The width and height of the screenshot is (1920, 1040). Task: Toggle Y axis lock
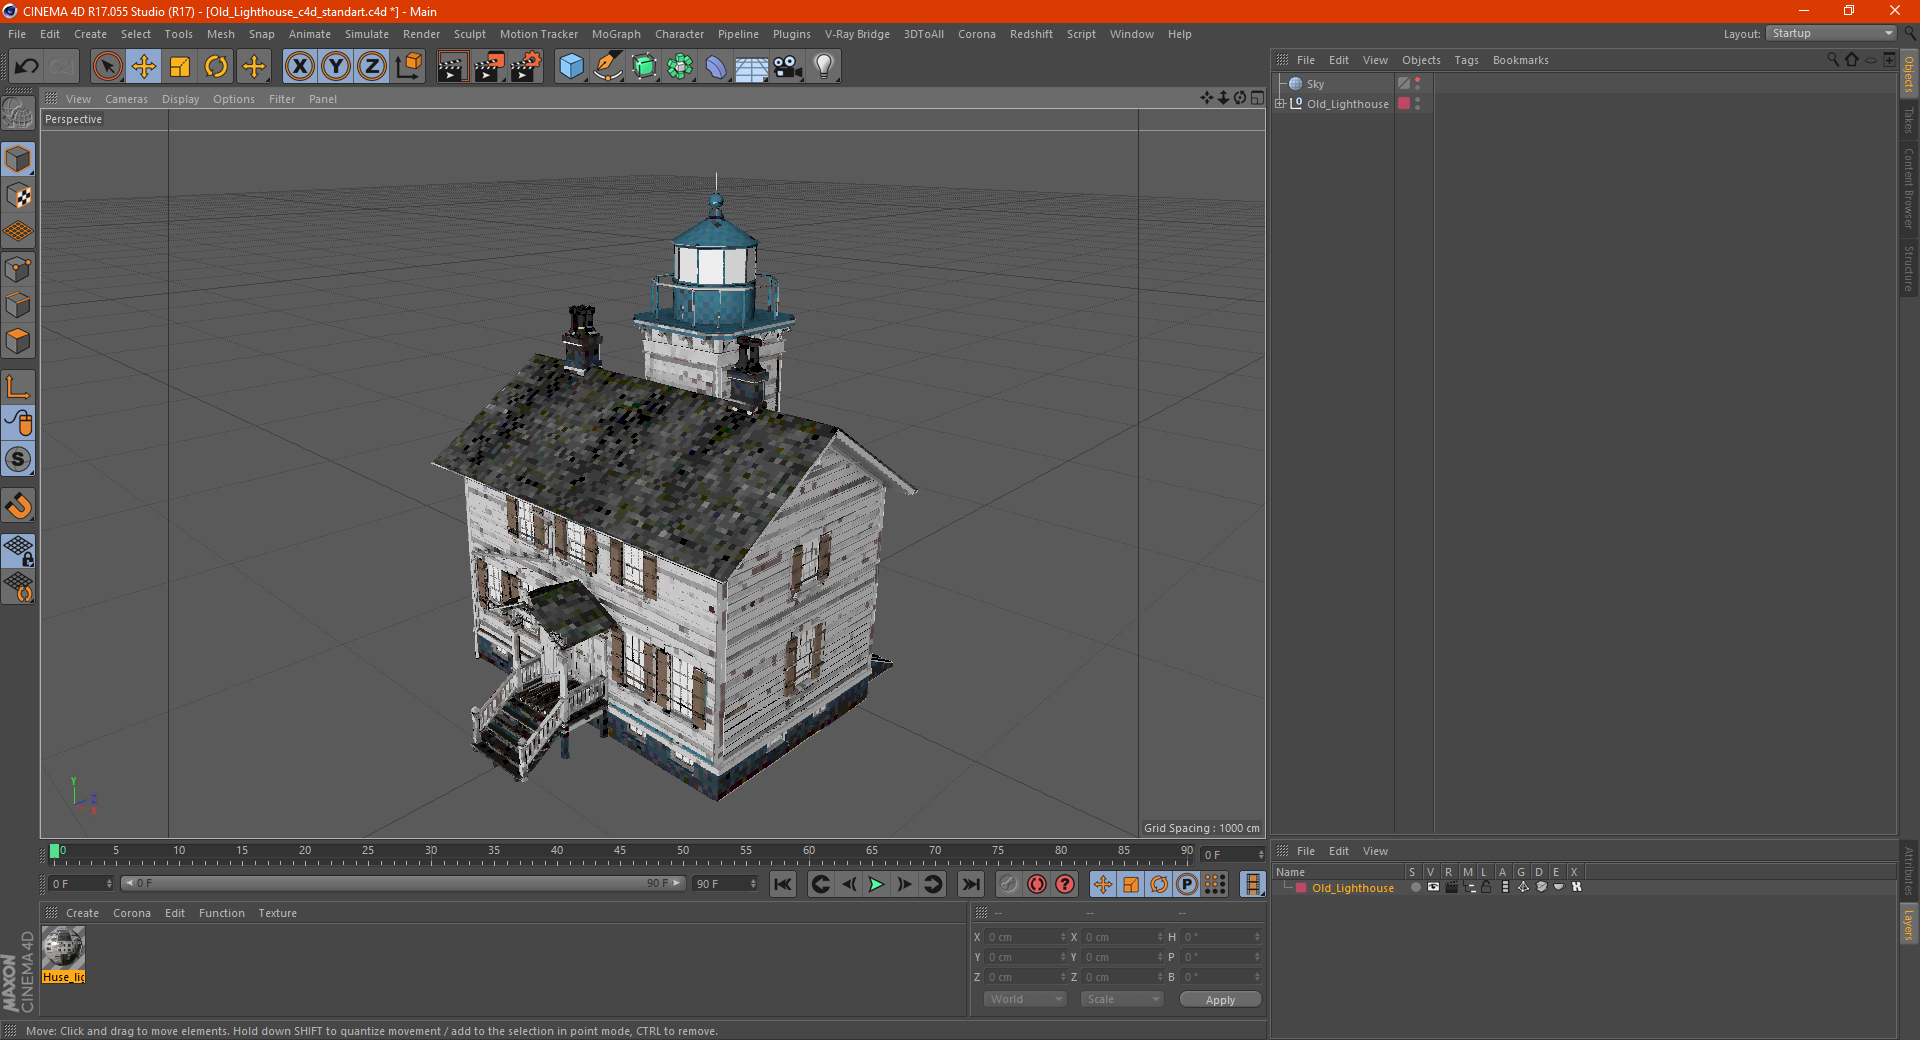tap(336, 67)
